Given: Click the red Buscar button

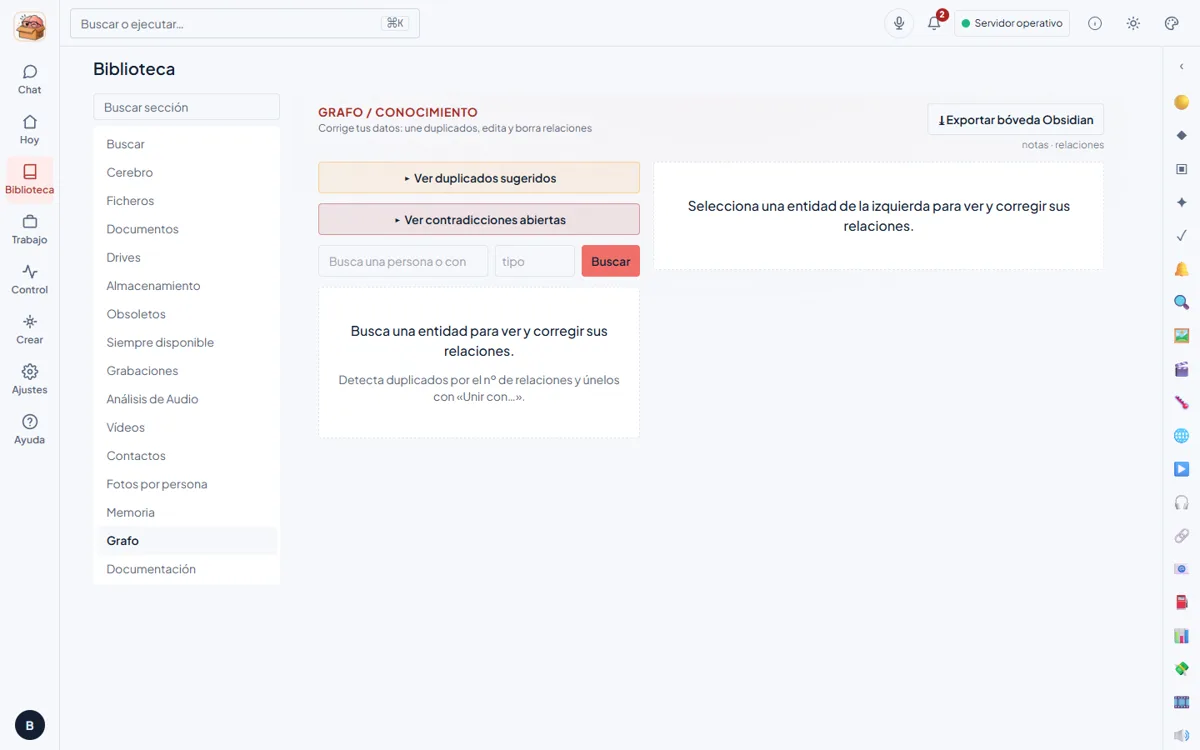Looking at the screenshot, I should [x=611, y=261].
